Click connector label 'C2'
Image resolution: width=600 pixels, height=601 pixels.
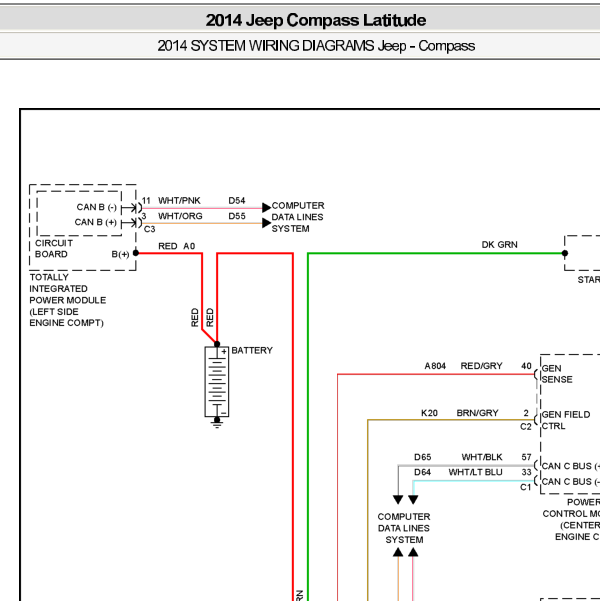point(526,427)
